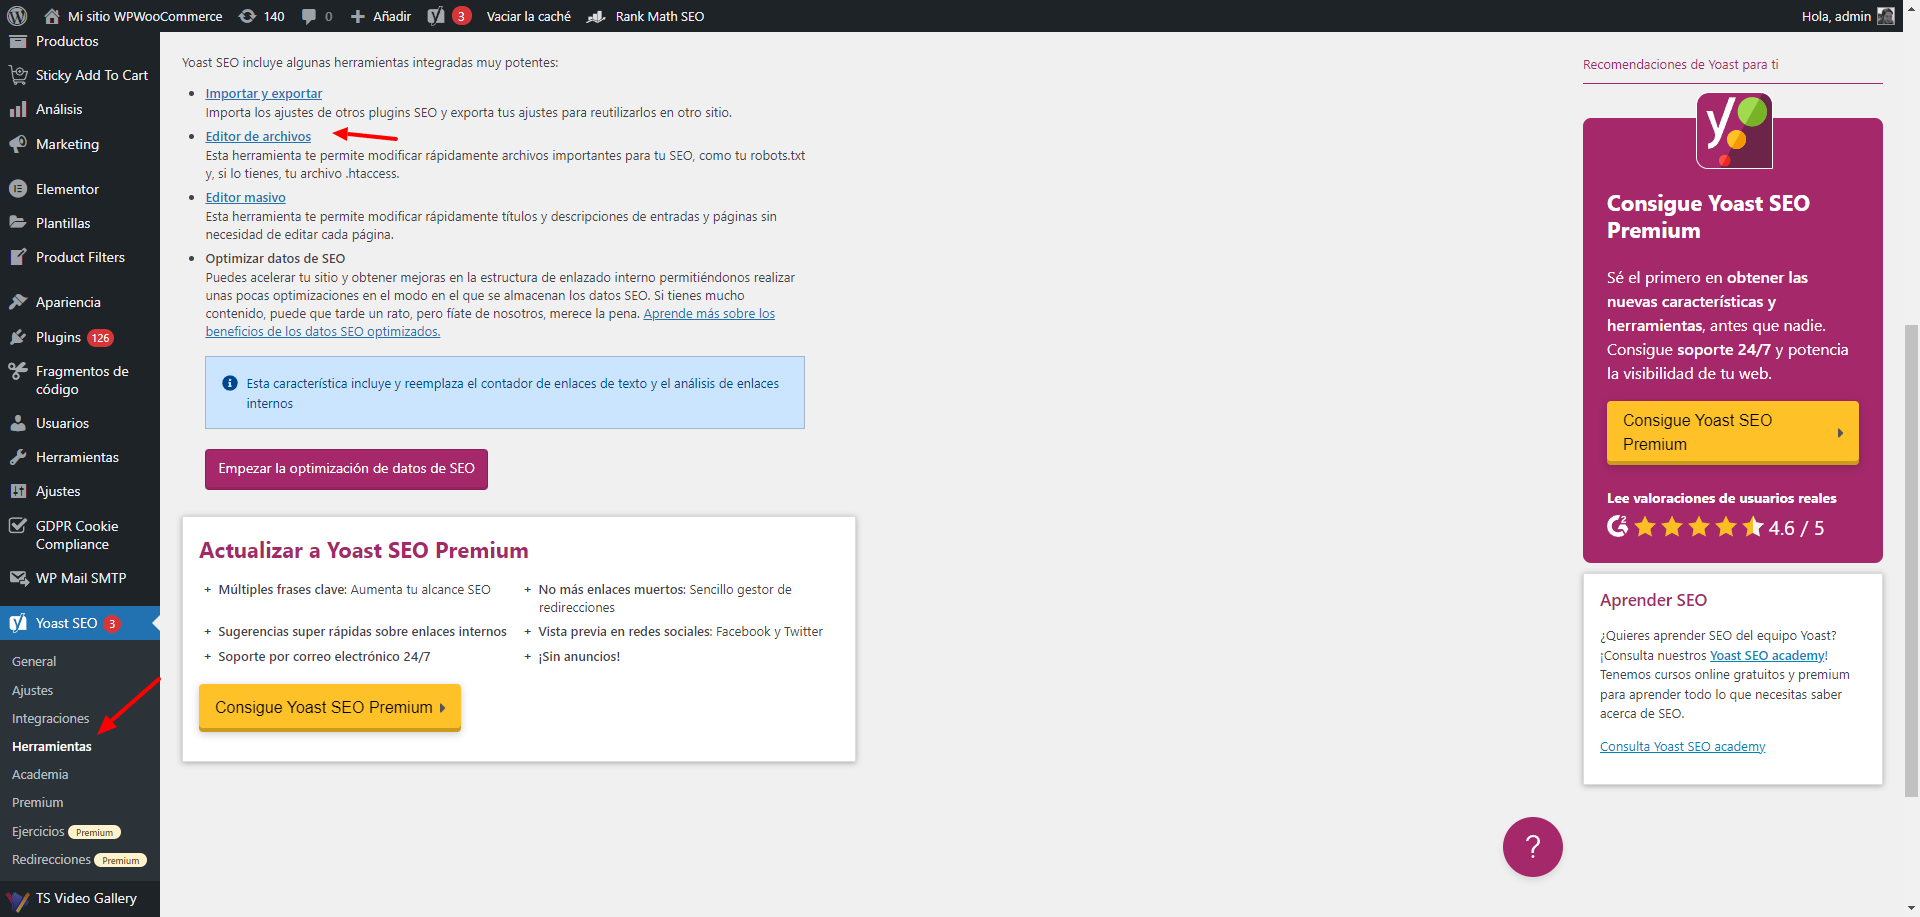Click the Yoast SEO sidebar icon
The width and height of the screenshot is (1920, 917).
click(18, 623)
